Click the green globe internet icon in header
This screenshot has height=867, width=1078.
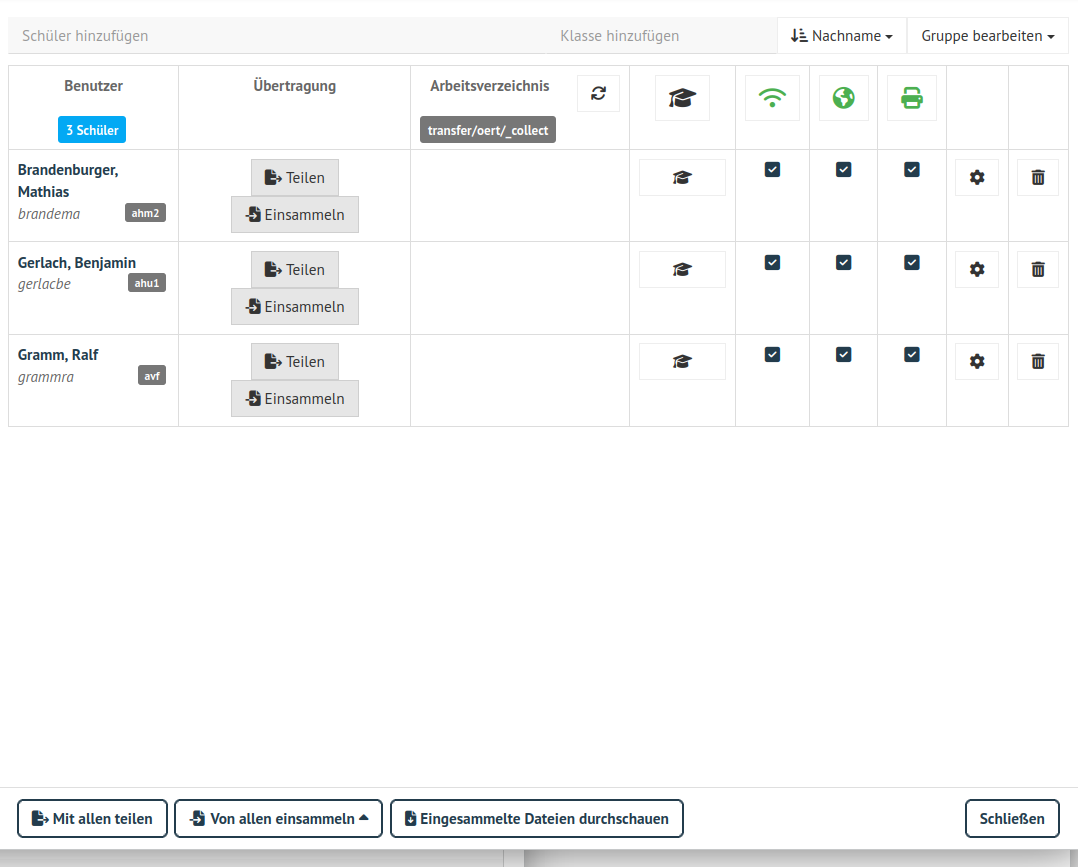click(x=844, y=98)
